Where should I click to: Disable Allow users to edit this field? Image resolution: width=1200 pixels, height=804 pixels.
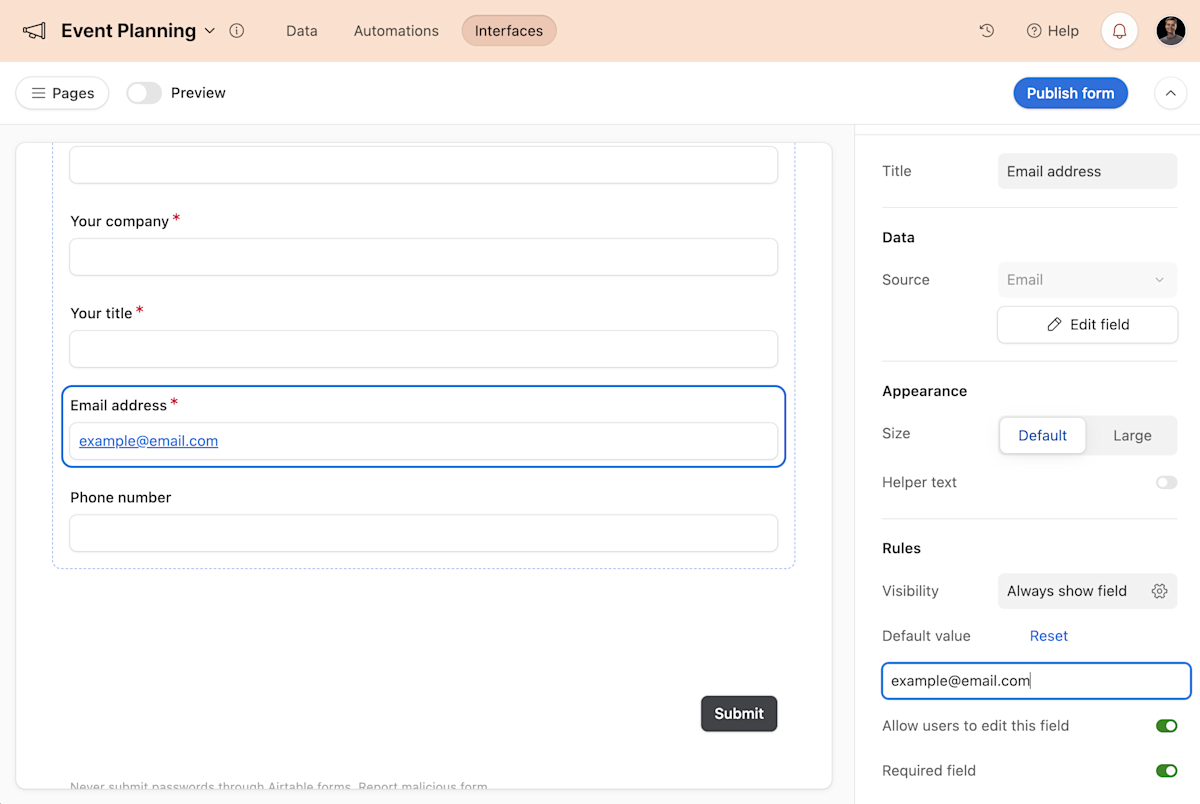coord(1167,726)
